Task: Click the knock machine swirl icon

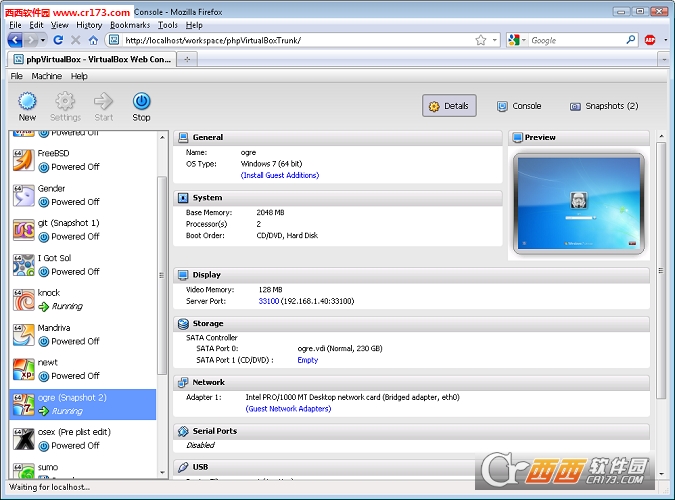Action: [23, 300]
